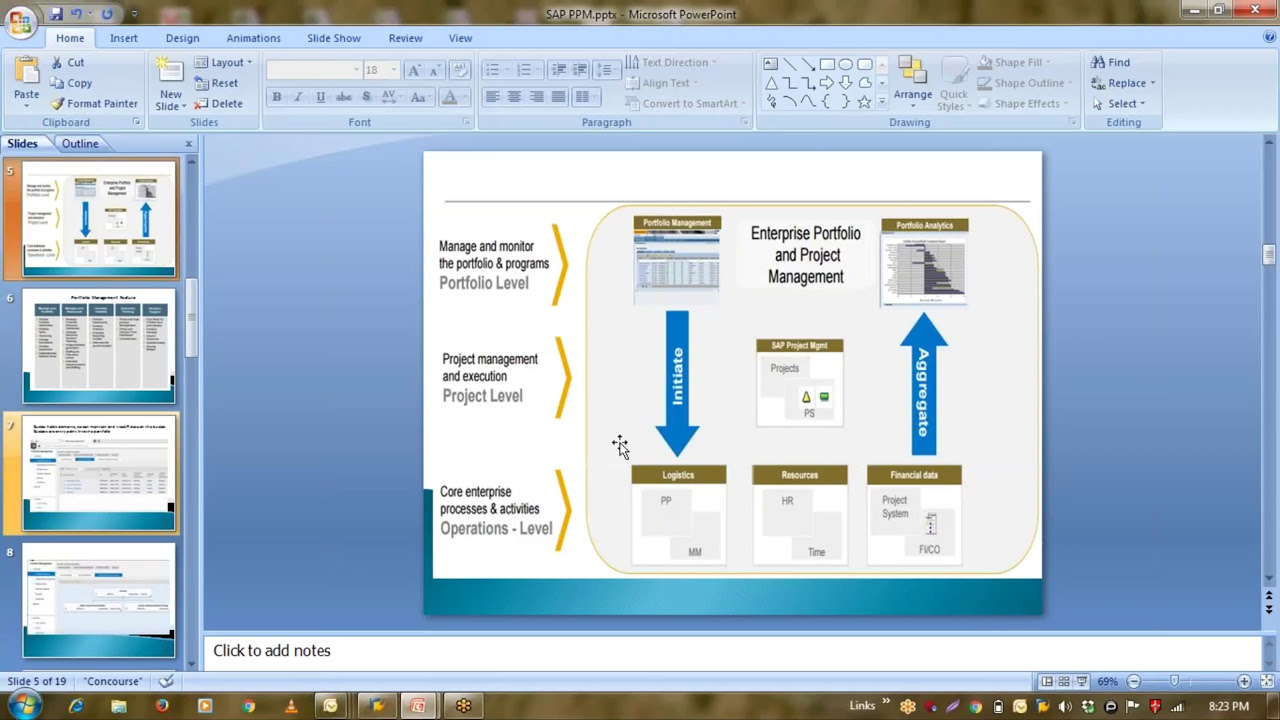Open the Insert ribbon tab
Viewport: 1280px width, 720px height.
point(124,38)
